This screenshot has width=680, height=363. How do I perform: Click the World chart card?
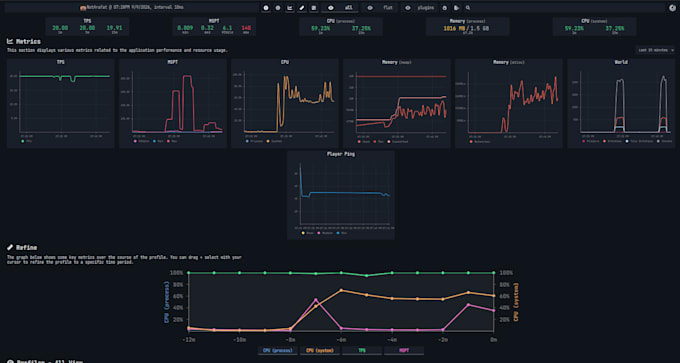(621, 103)
